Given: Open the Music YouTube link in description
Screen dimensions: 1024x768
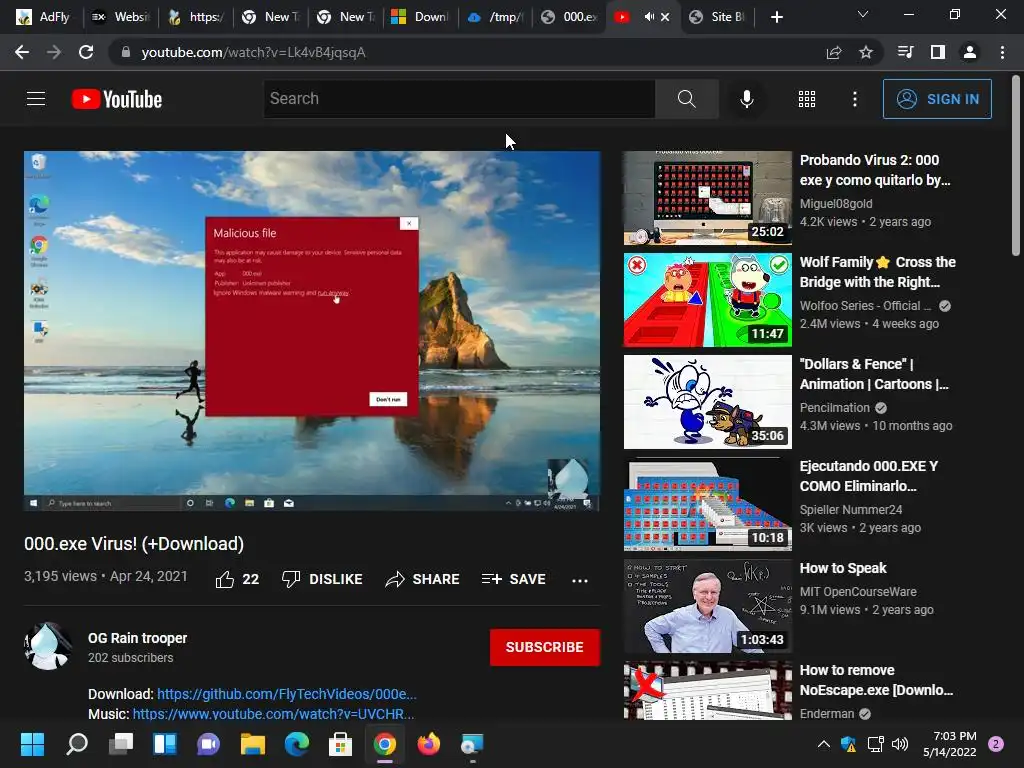Looking at the screenshot, I should pyautogui.click(x=273, y=714).
